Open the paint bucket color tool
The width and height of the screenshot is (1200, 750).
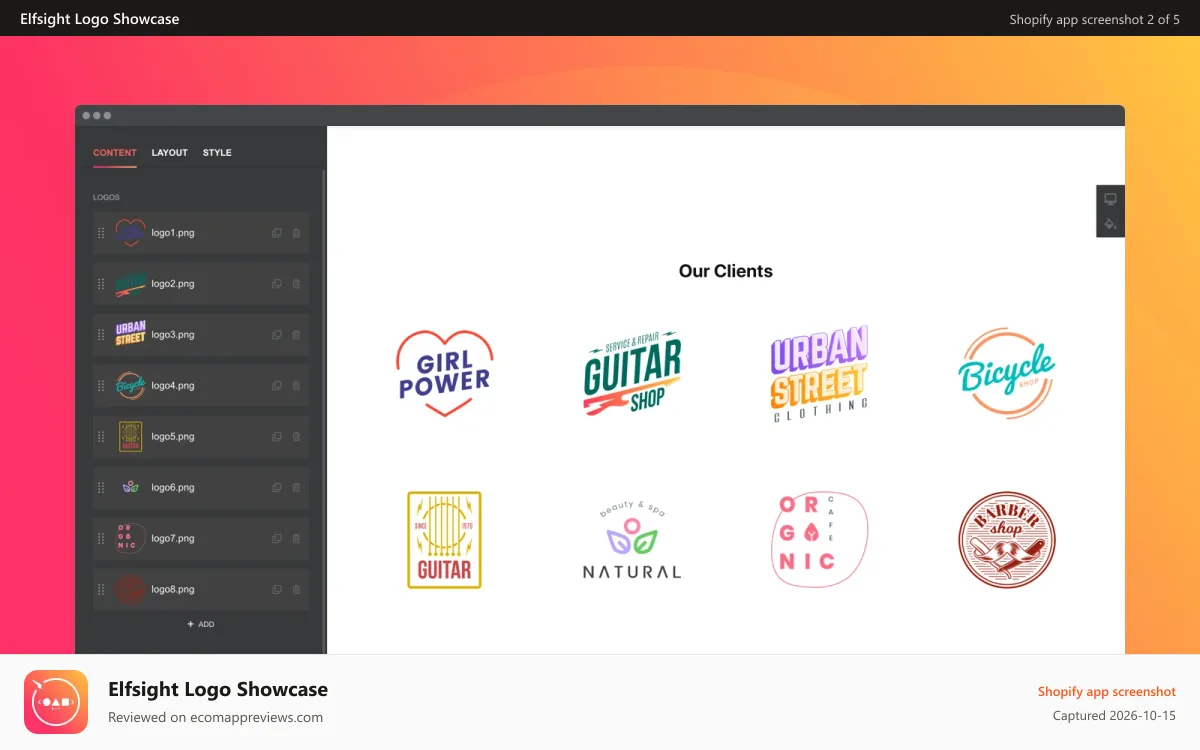click(1110, 224)
